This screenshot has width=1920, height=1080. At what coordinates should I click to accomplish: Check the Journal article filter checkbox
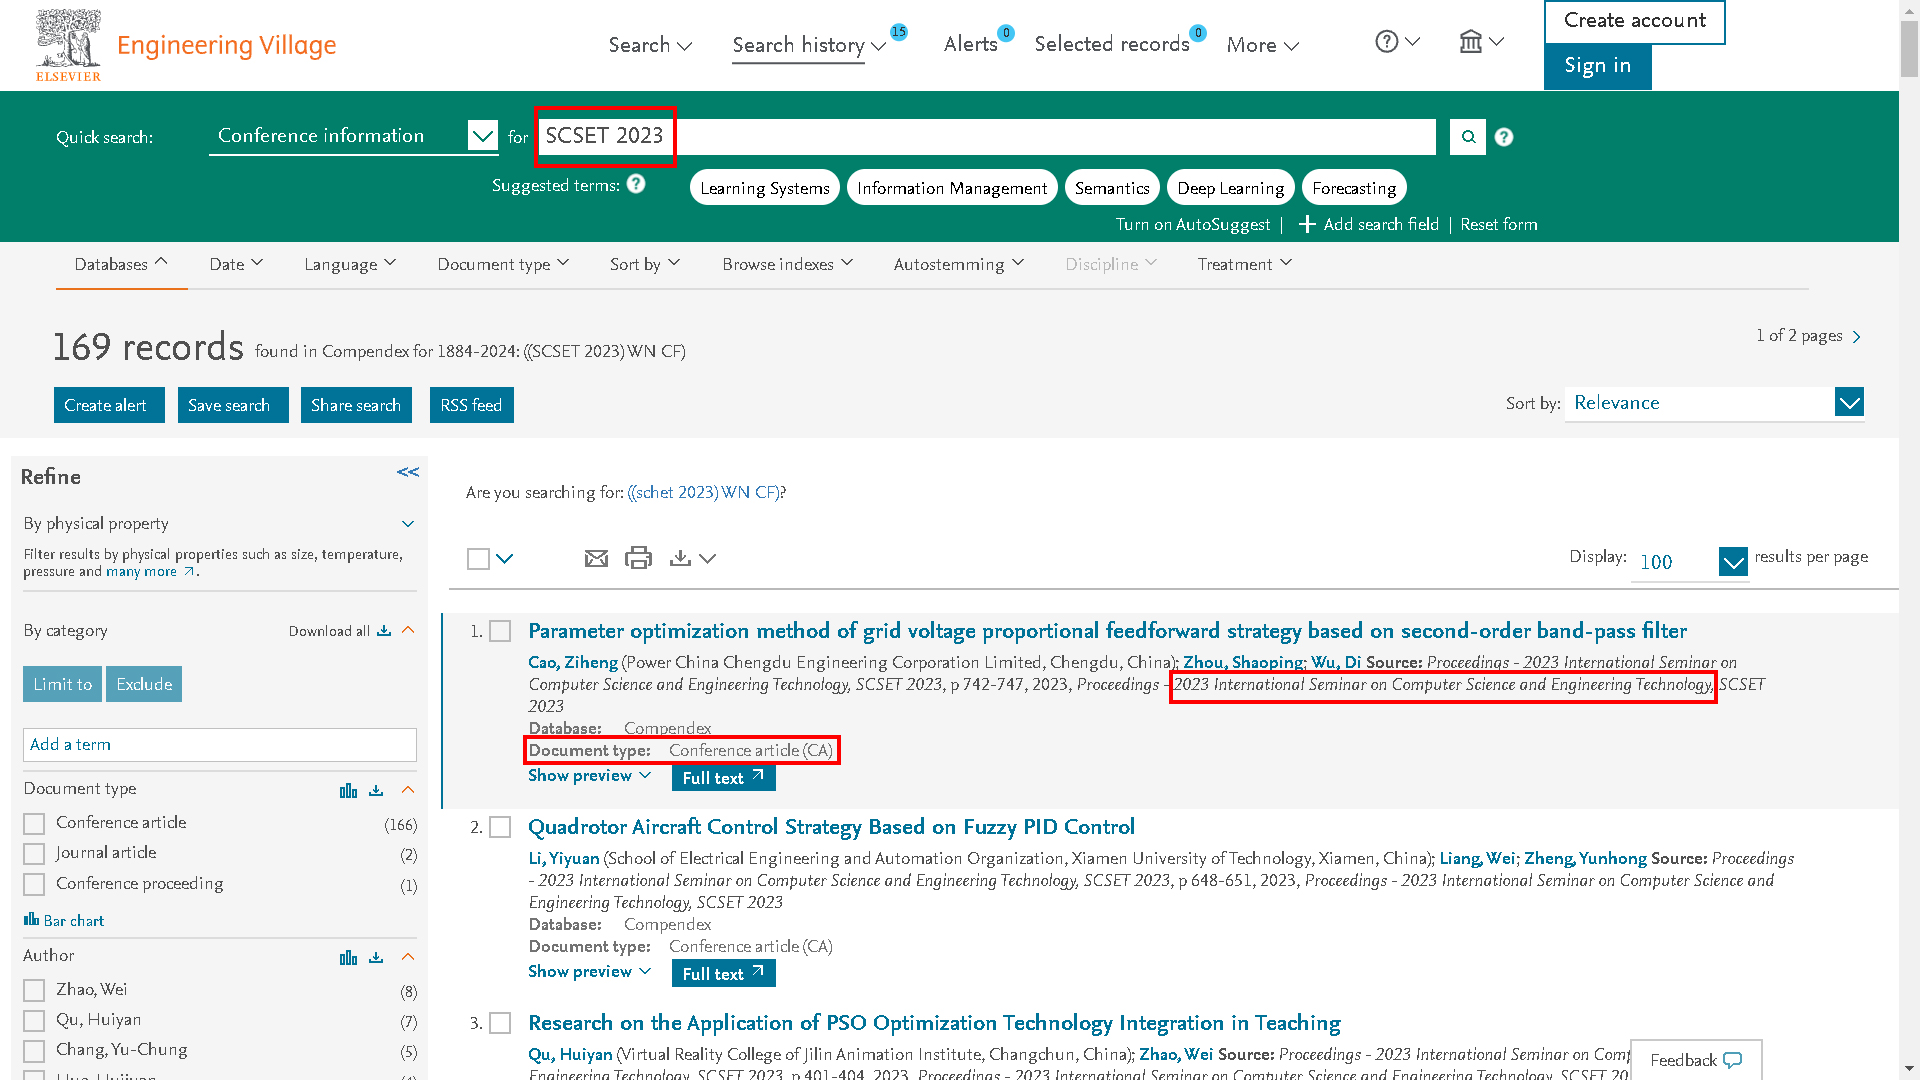(34, 854)
